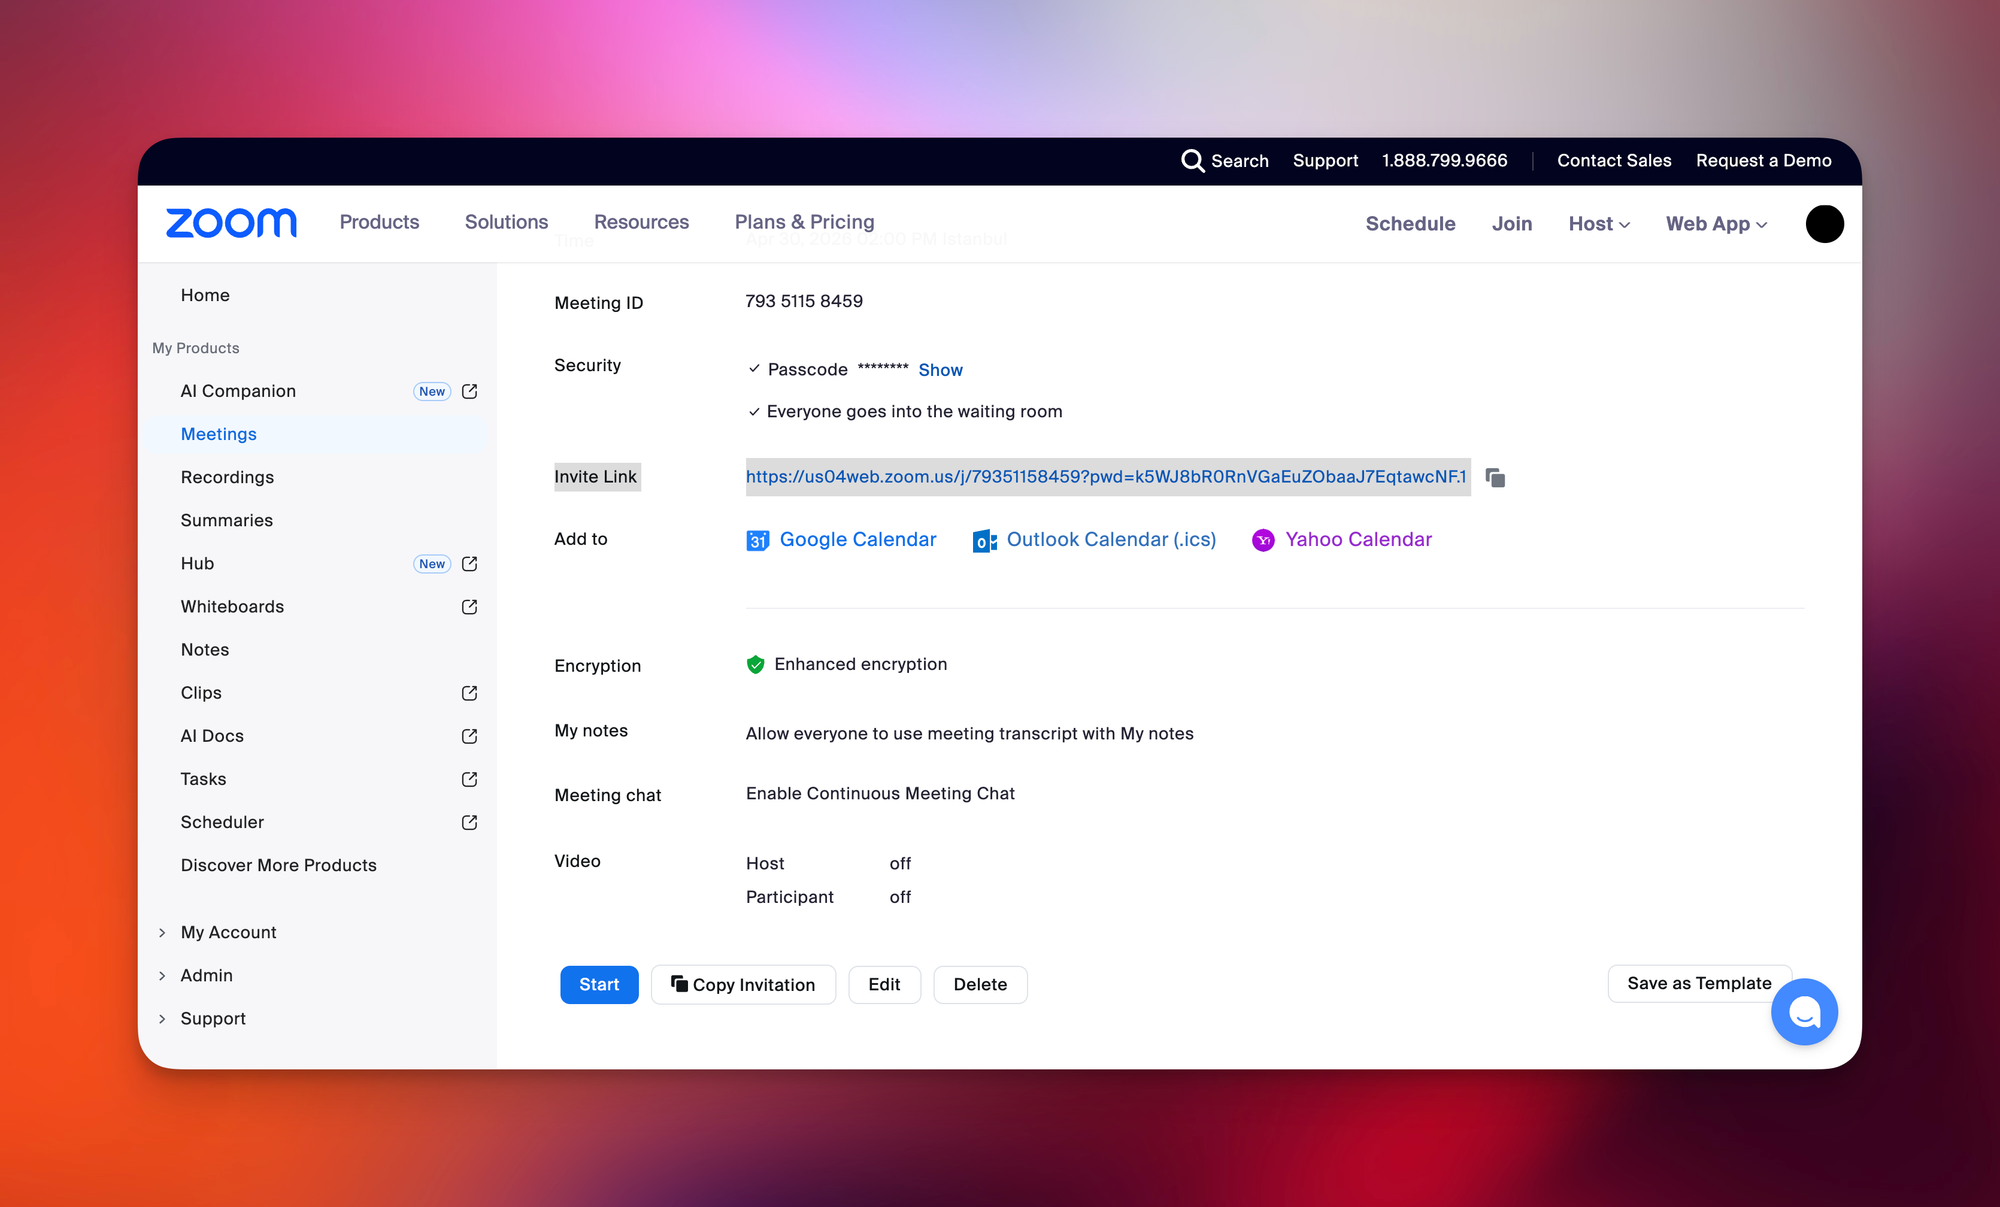Go to Plans & Pricing
Image resolution: width=2000 pixels, height=1207 pixels.
(804, 222)
